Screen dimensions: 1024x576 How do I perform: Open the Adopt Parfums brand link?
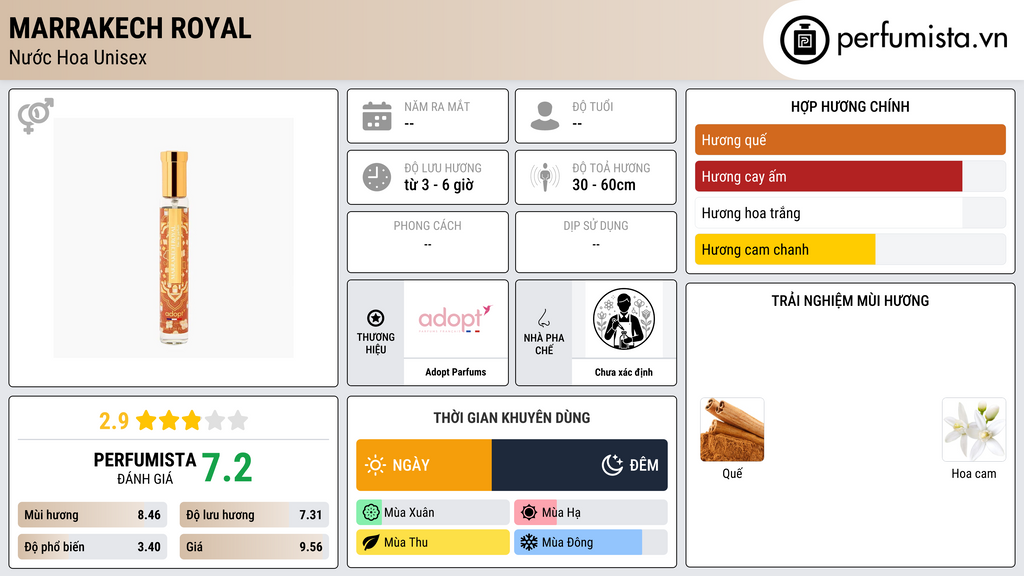click(x=455, y=372)
